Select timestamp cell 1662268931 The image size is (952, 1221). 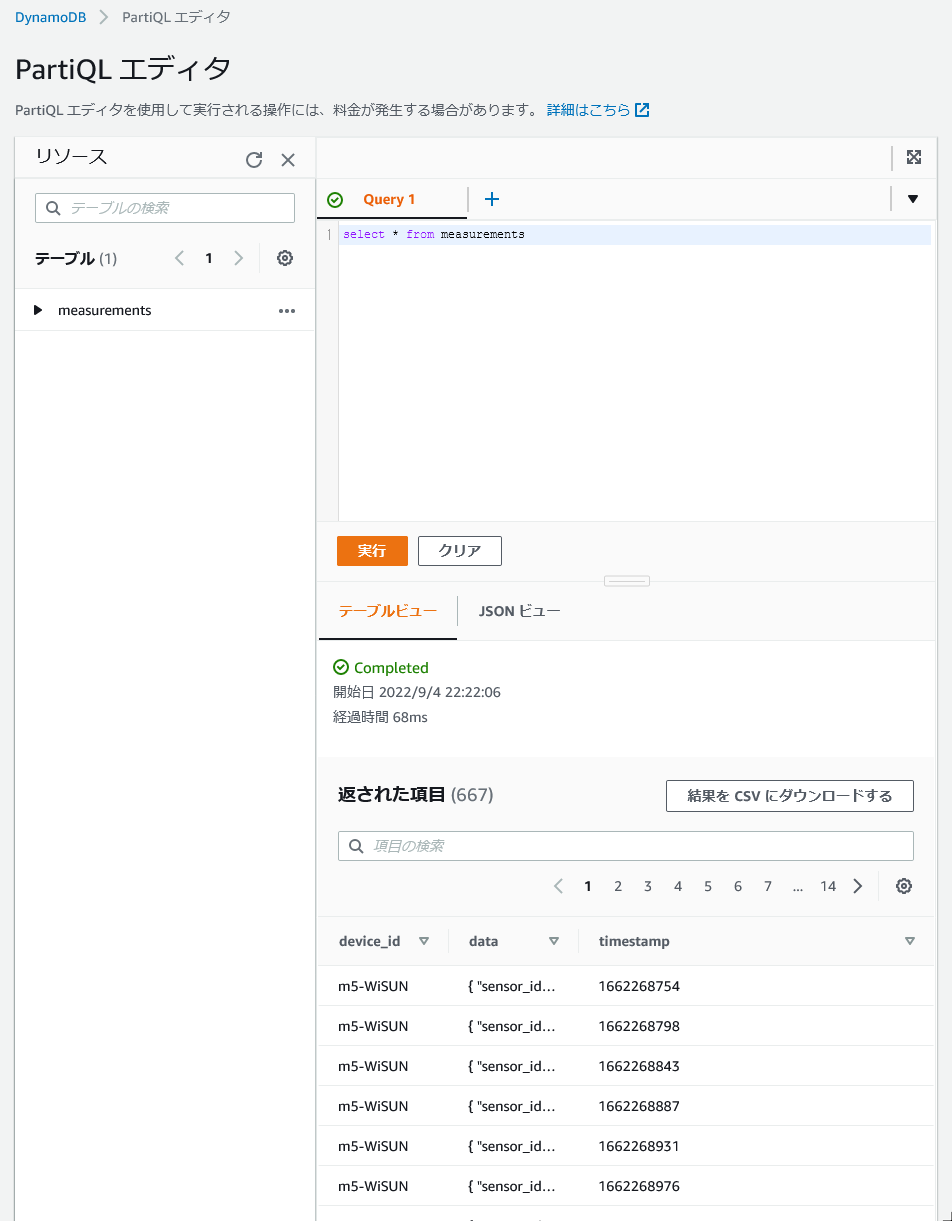[x=639, y=1146]
